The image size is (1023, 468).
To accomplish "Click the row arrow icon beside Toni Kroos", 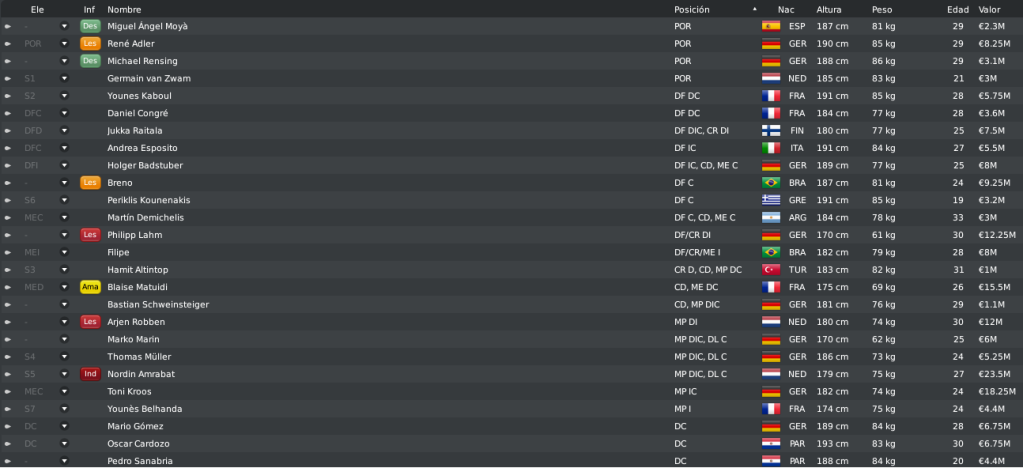I will (x=8, y=392).
